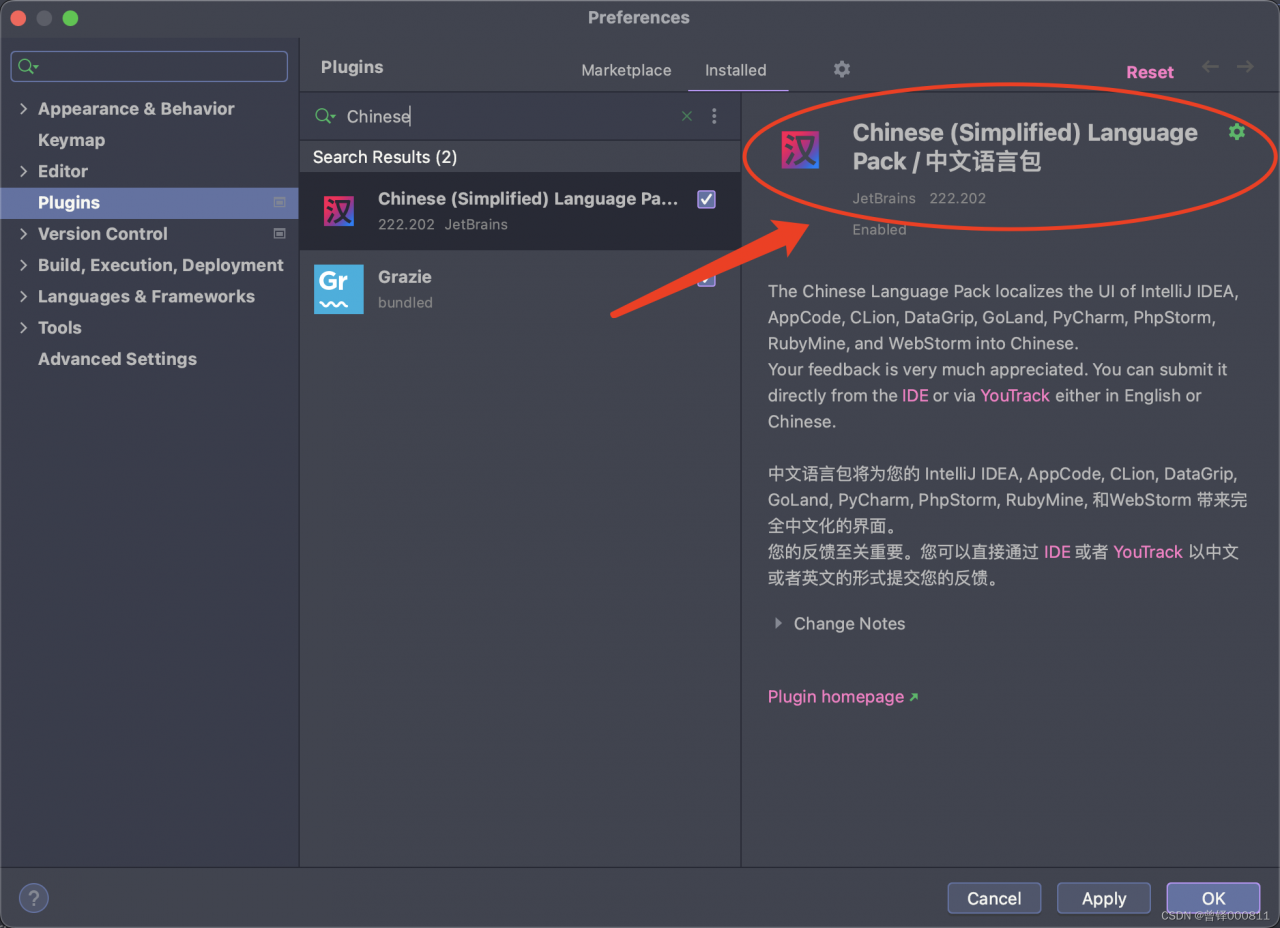
Task: Click the magnifier icon in the plugin search field
Action: pyautogui.click(x=325, y=116)
